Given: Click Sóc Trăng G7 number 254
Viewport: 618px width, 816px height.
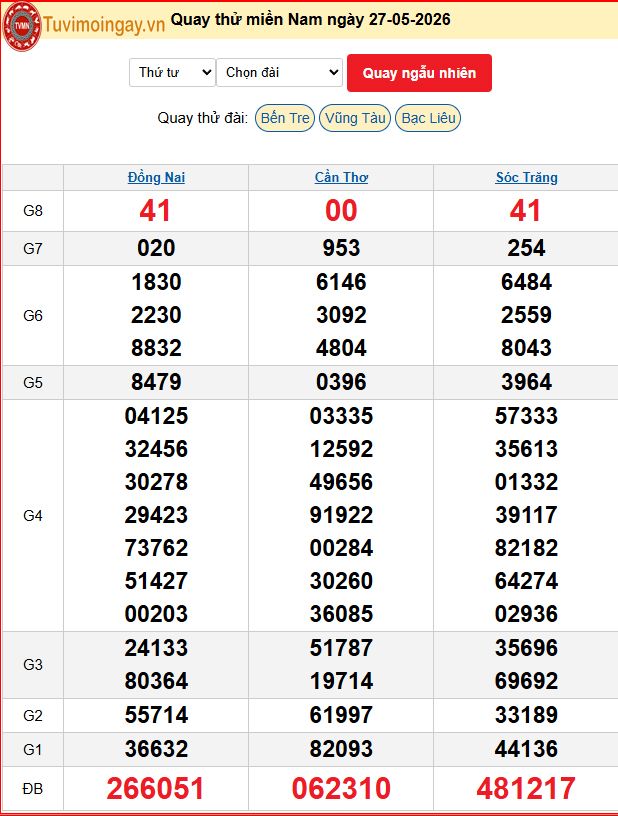Looking at the screenshot, I should coord(526,248).
